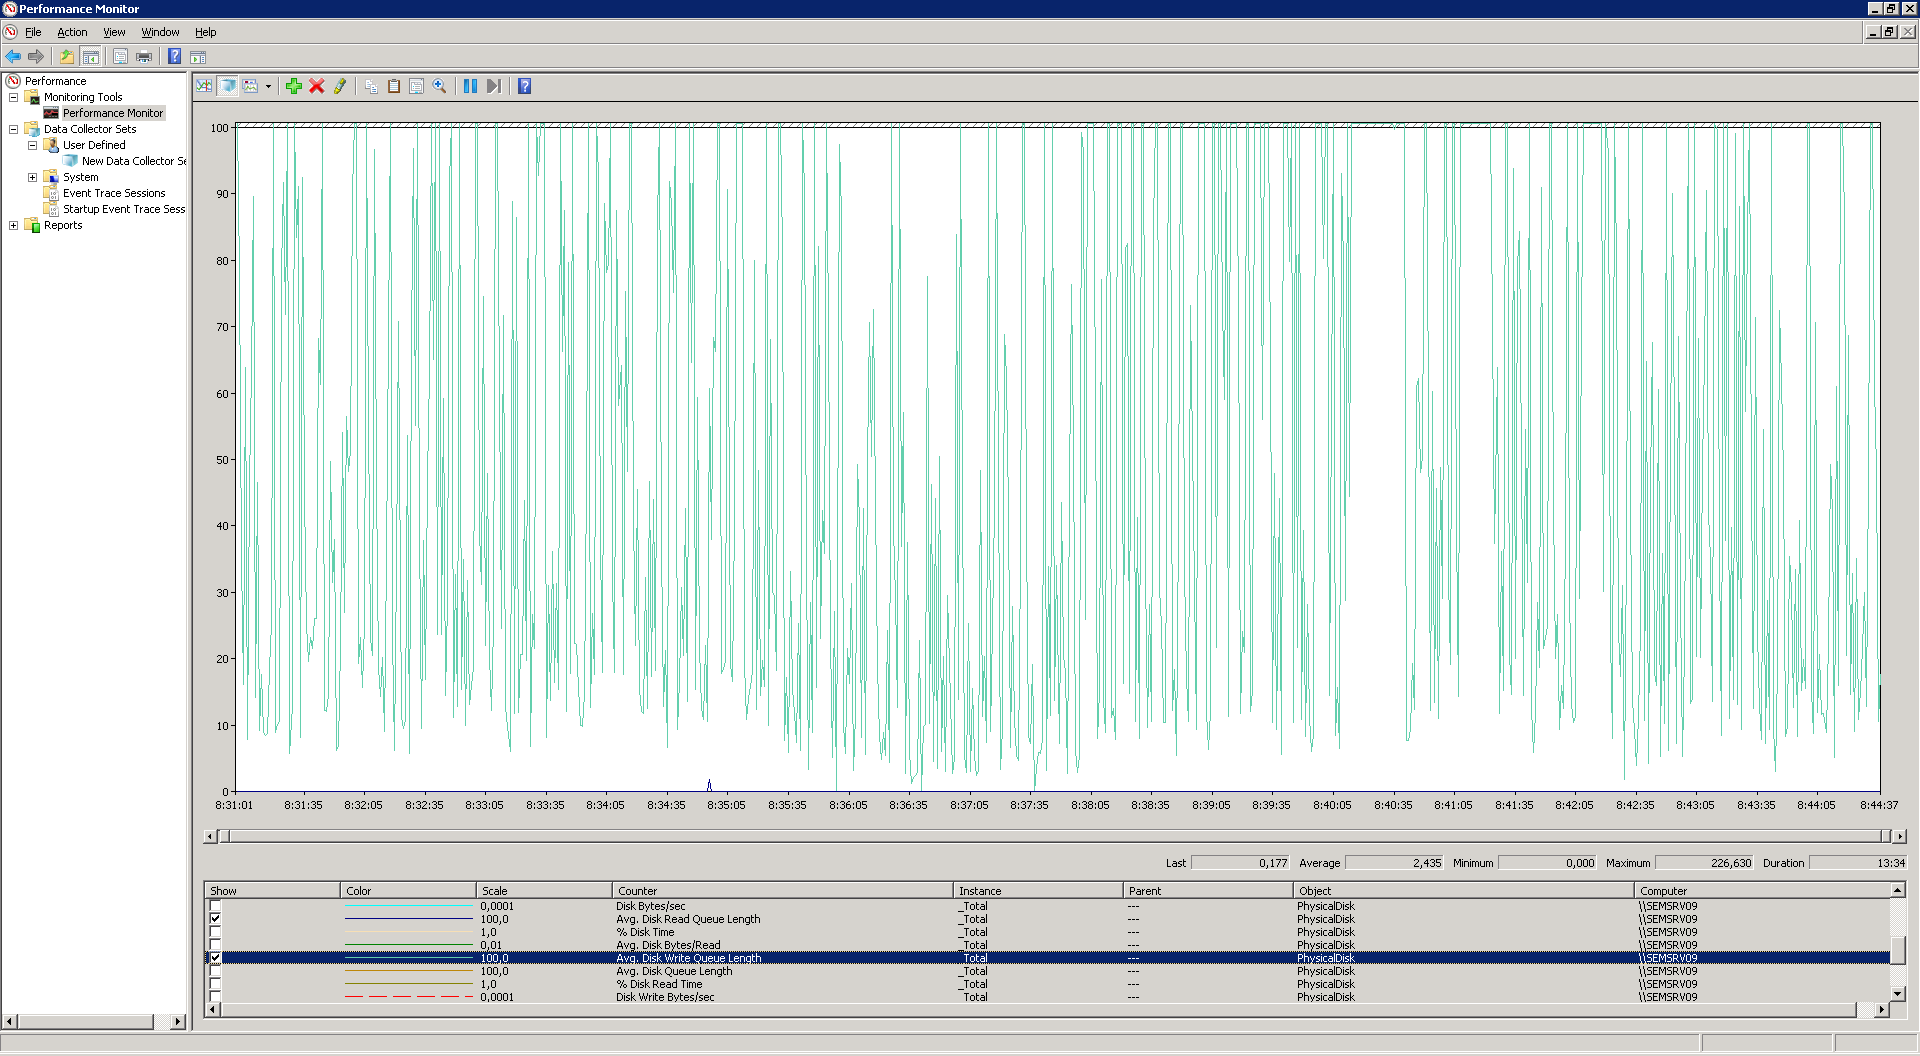Viewport: 1920px width, 1056px height.
Task: Click View Current Activity icon
Action: 204,86
